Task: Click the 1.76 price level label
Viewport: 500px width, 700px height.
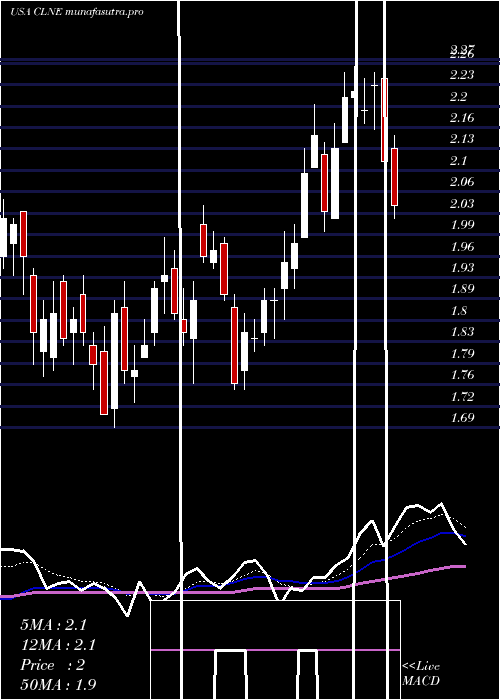Action: click(x=462, y=375)
